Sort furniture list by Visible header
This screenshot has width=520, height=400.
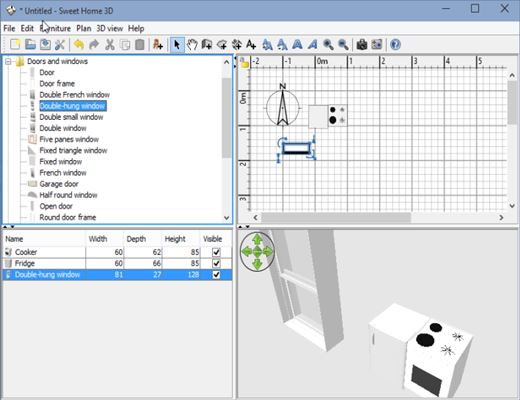216,239
